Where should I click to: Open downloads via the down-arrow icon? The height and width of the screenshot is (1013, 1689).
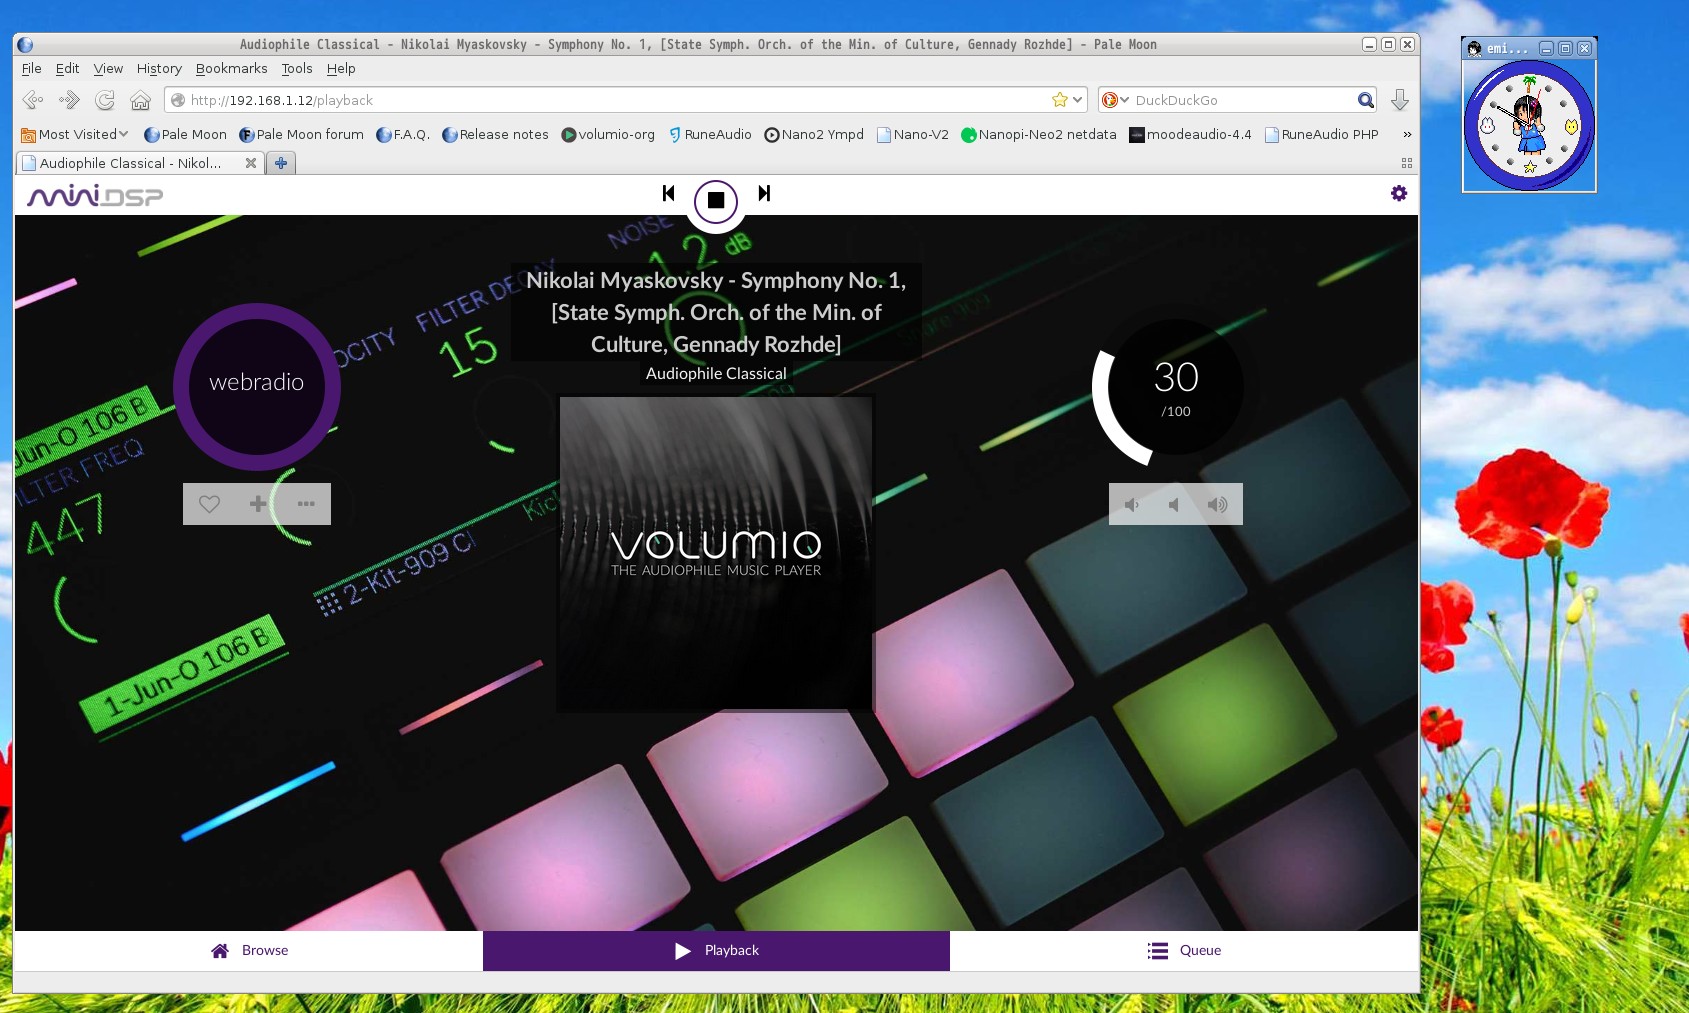[x=1399, y=99]
